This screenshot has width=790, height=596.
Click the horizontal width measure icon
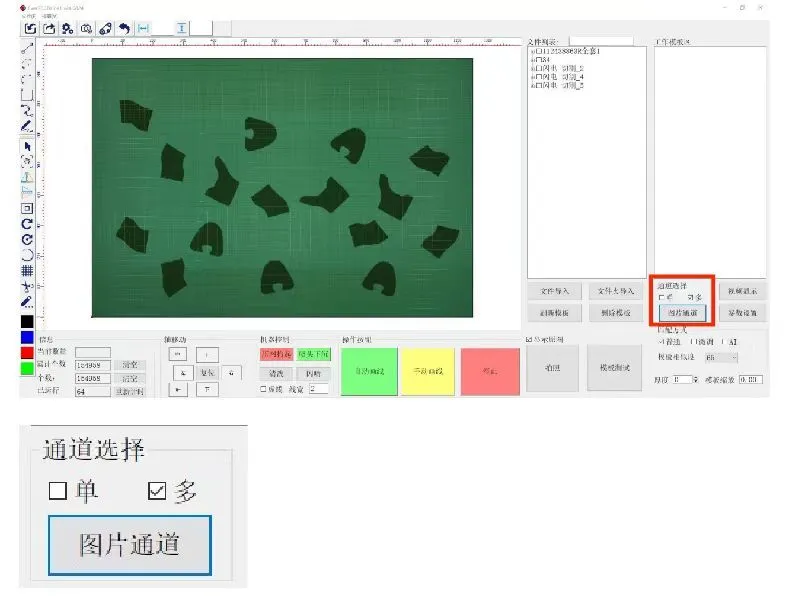(143, 29)
